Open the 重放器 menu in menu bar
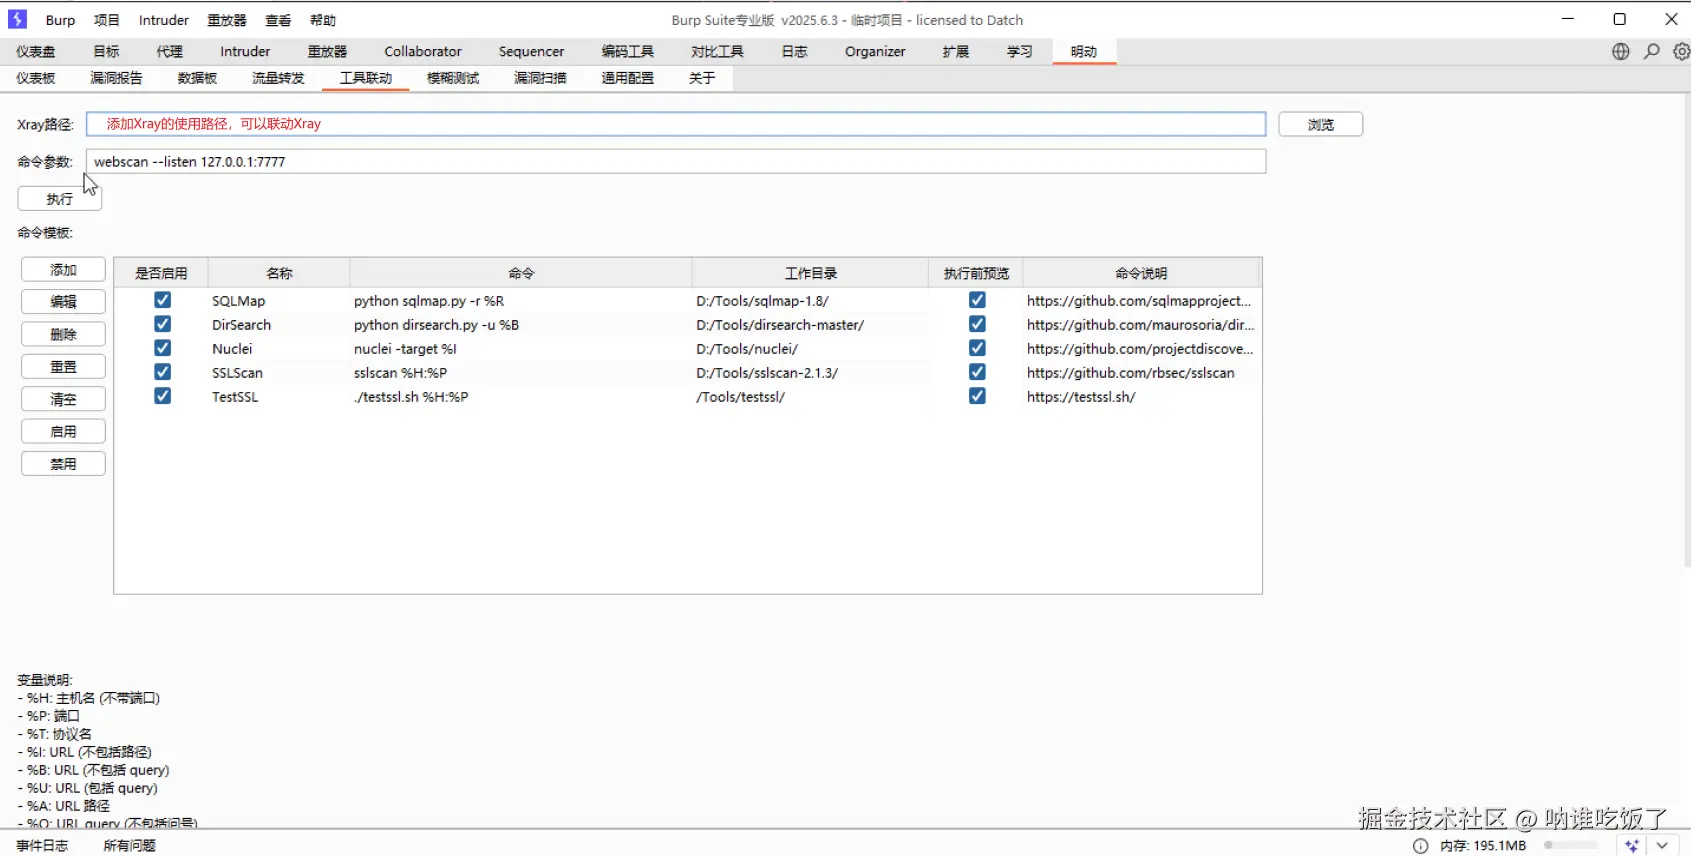This screenshot has height=856, width=1692. (x=227, y=20)
